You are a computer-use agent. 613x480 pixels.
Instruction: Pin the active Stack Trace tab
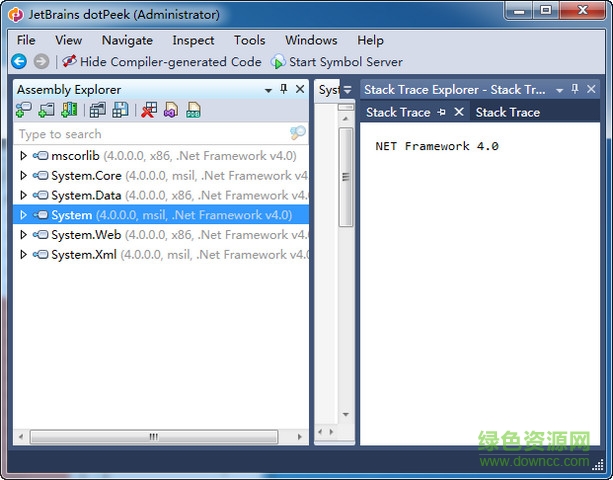442,113
